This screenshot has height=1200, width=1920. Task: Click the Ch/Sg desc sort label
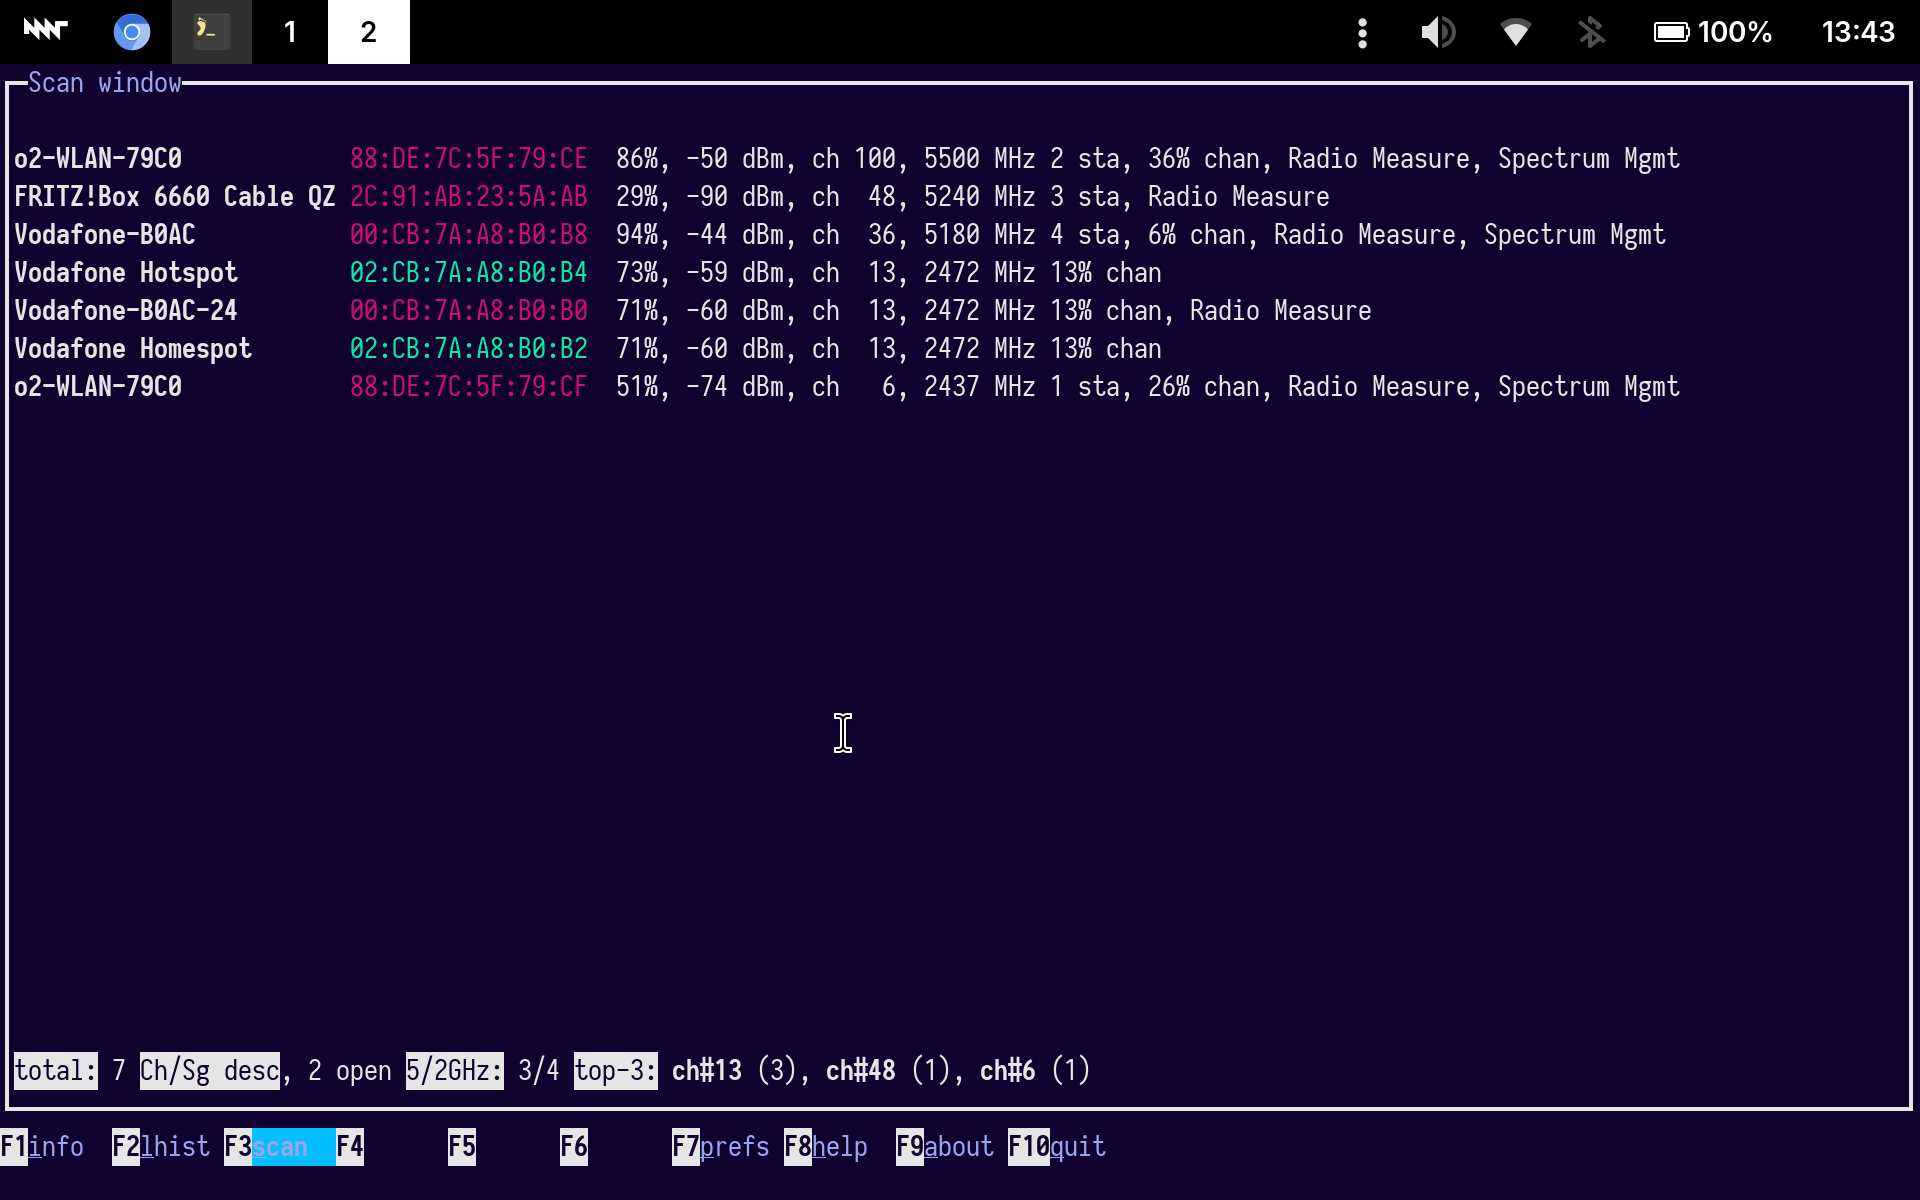coord(209,1071)
